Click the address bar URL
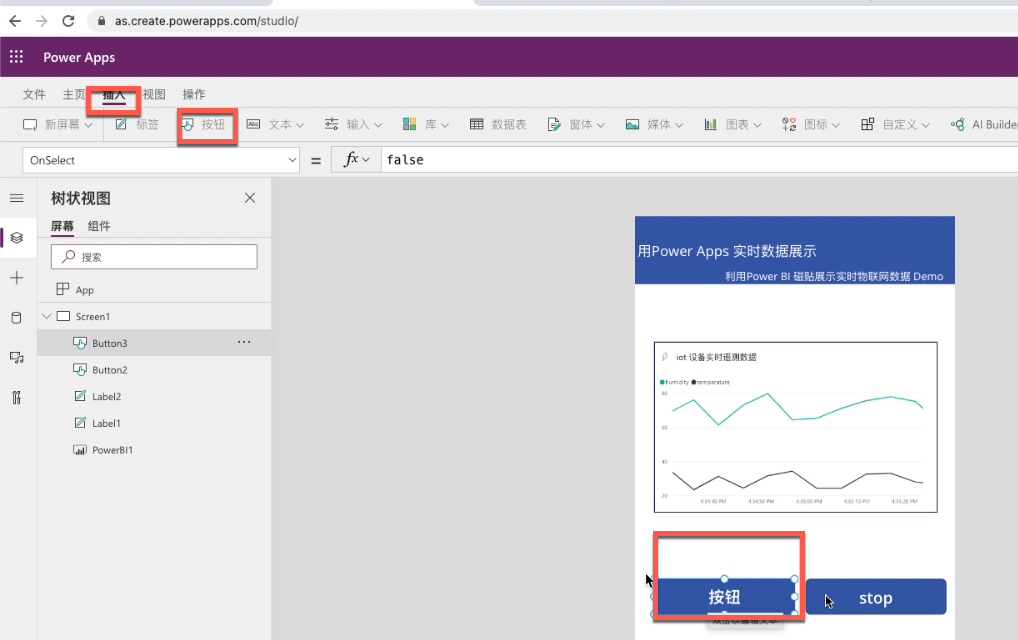Screen dimensions: 1018x640 click(x=206, y=21)
